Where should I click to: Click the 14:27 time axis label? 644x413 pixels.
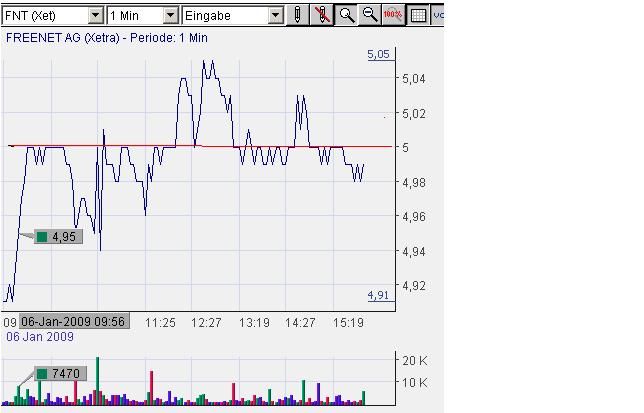(300, 323)
